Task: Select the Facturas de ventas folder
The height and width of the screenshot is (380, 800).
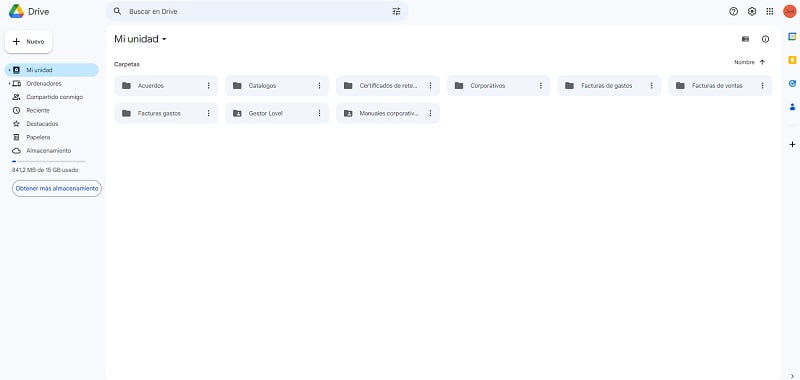Action: [x=719, y=86]
